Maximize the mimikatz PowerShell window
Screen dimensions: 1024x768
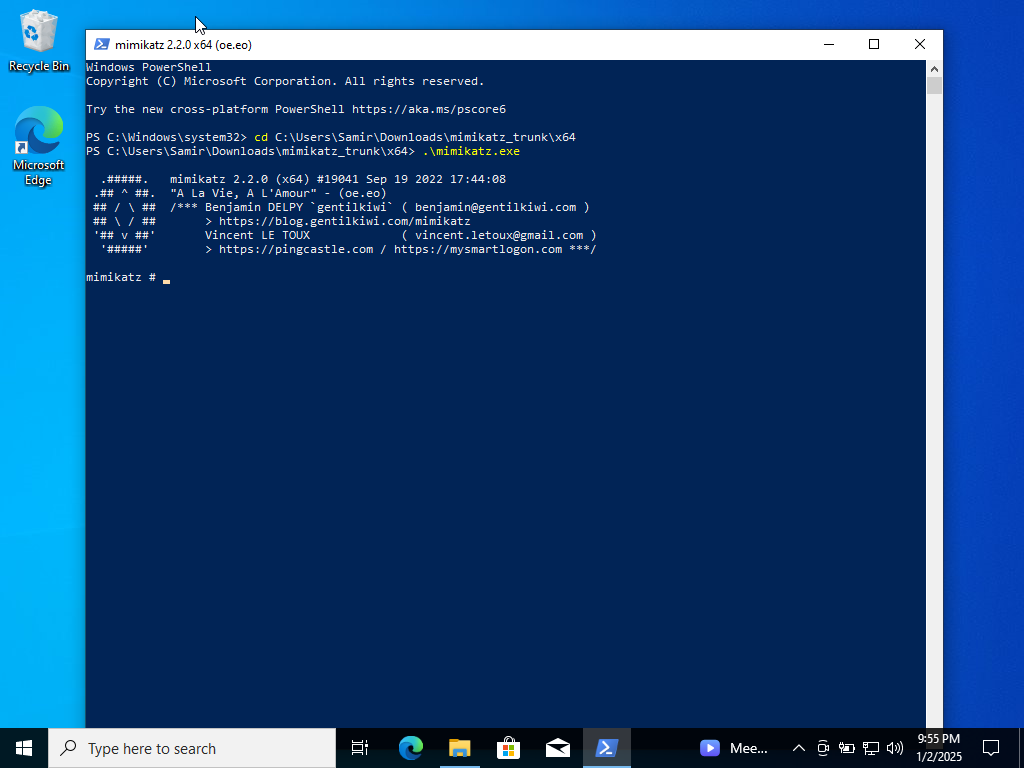point(874,44)
